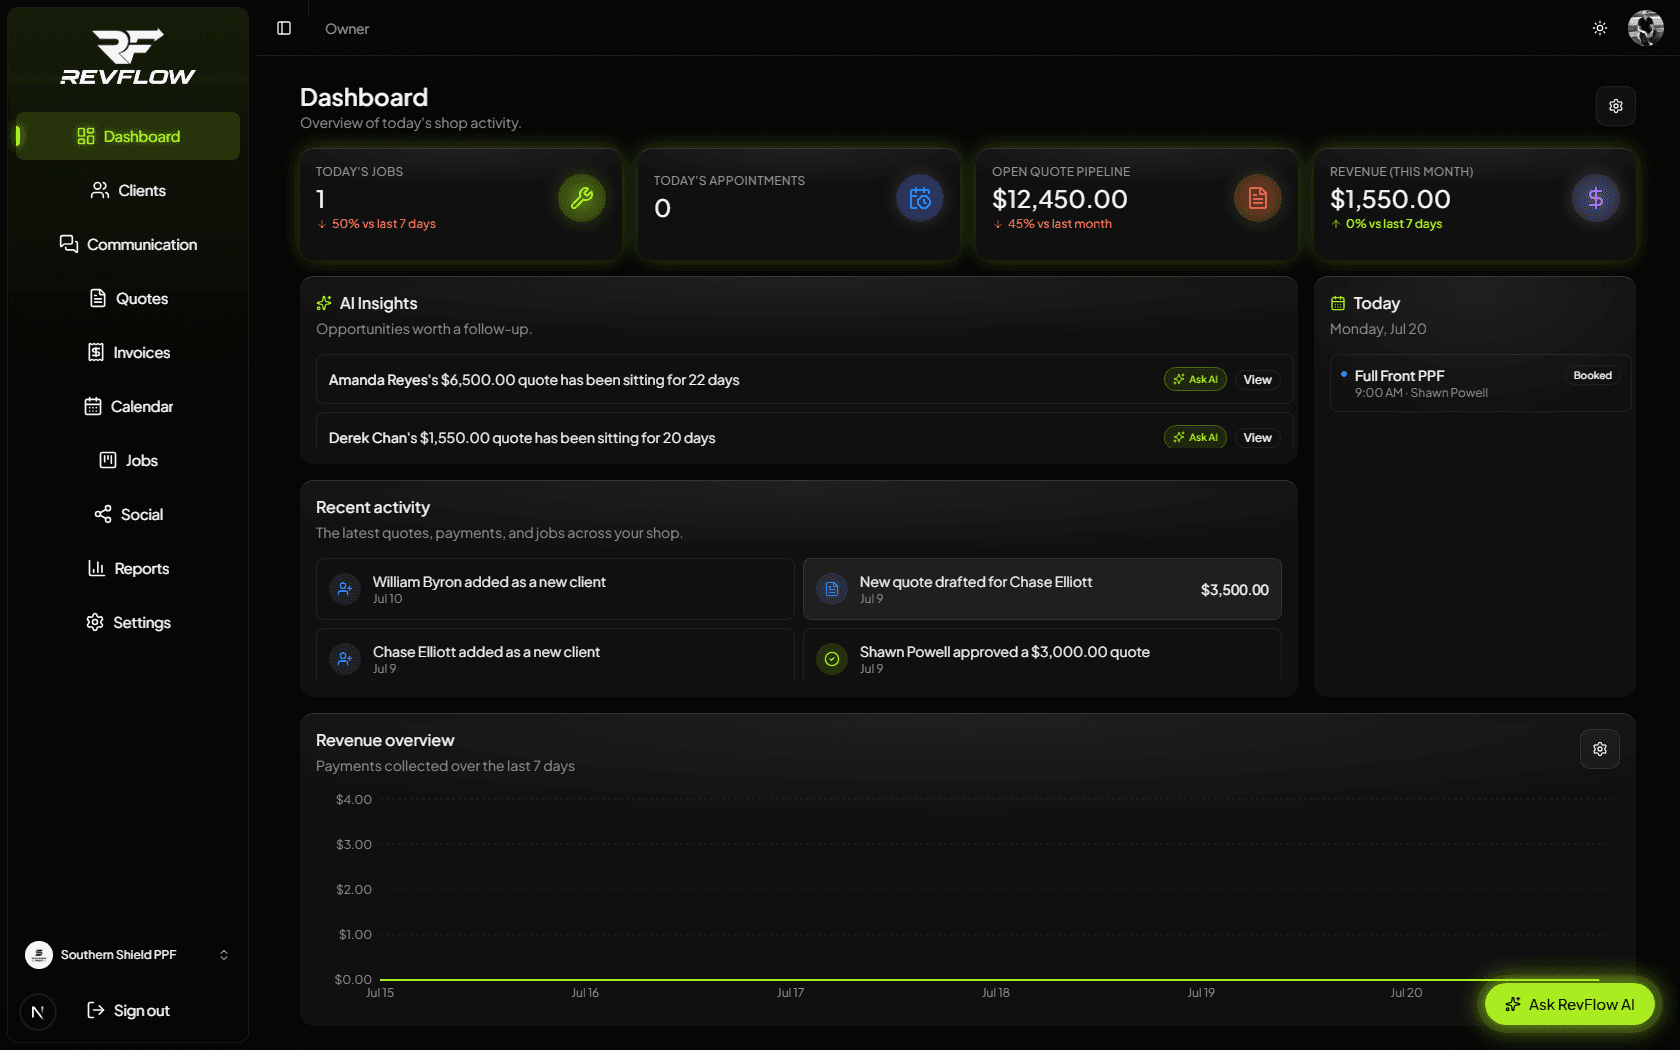1680x1050 pixels.
Task: Click the Southern Shield PPF shop logo
Action: click(x=39, y=955)
